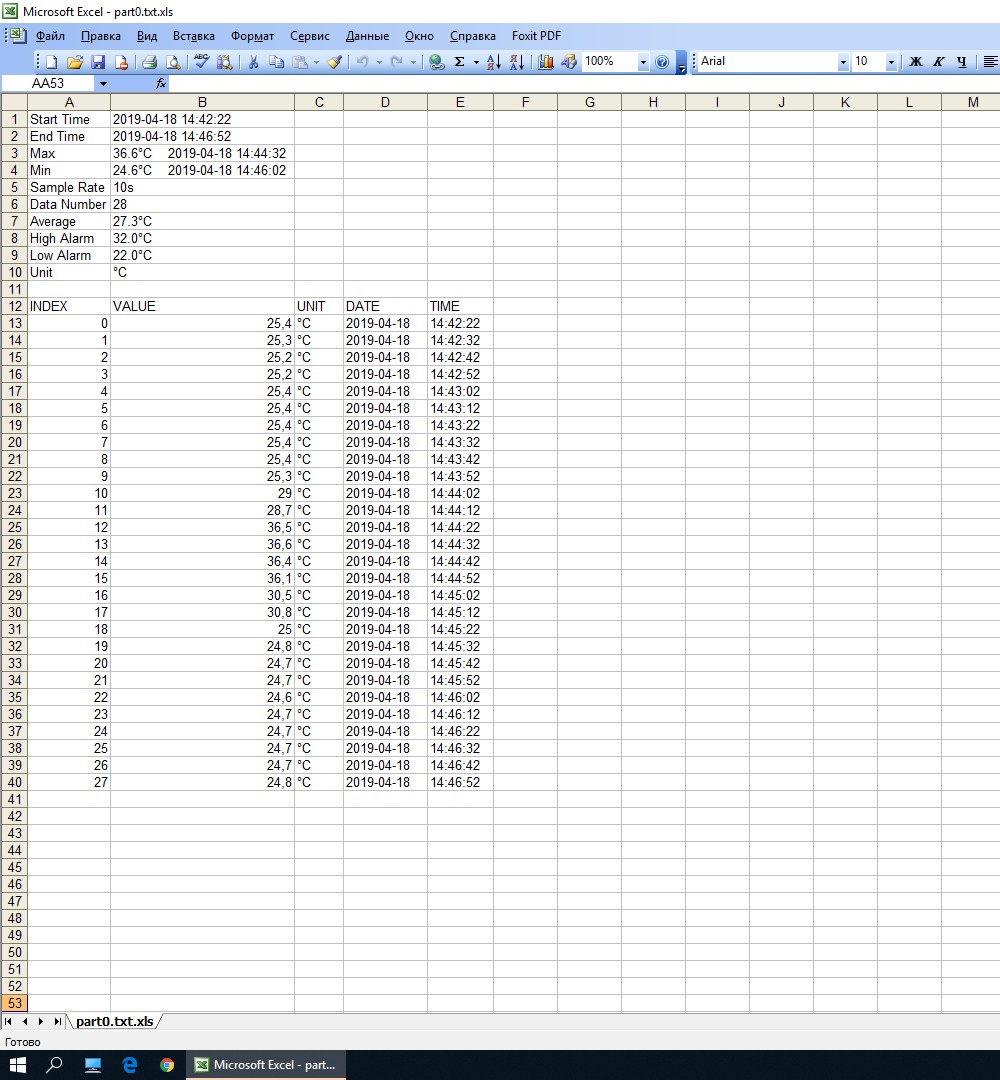Open the Windows Start button

point(17,1065)
